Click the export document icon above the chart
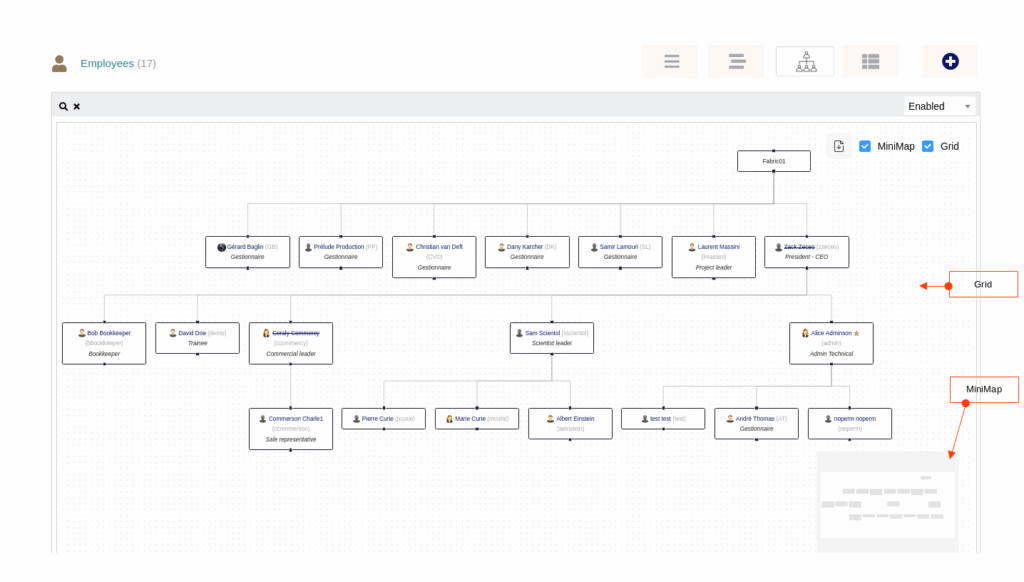The image size is (1024, 582). [838, 145]
